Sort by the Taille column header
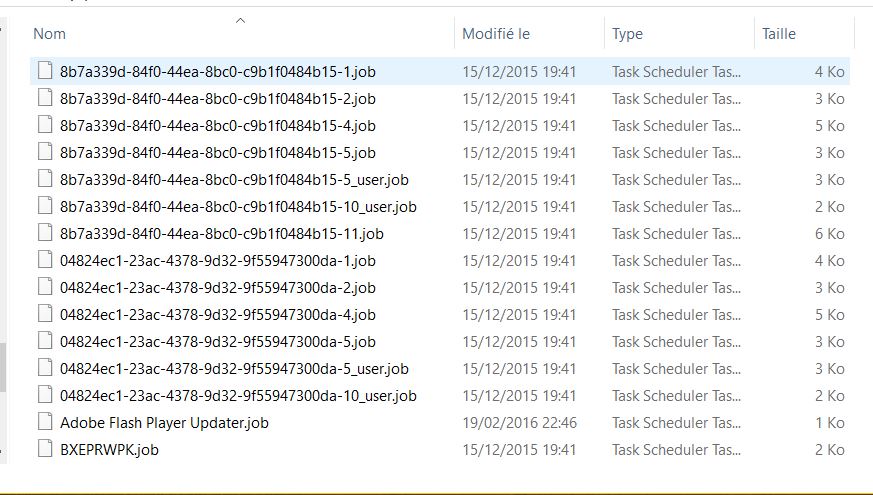Viewport: 873px width, 495px height. 779,34
